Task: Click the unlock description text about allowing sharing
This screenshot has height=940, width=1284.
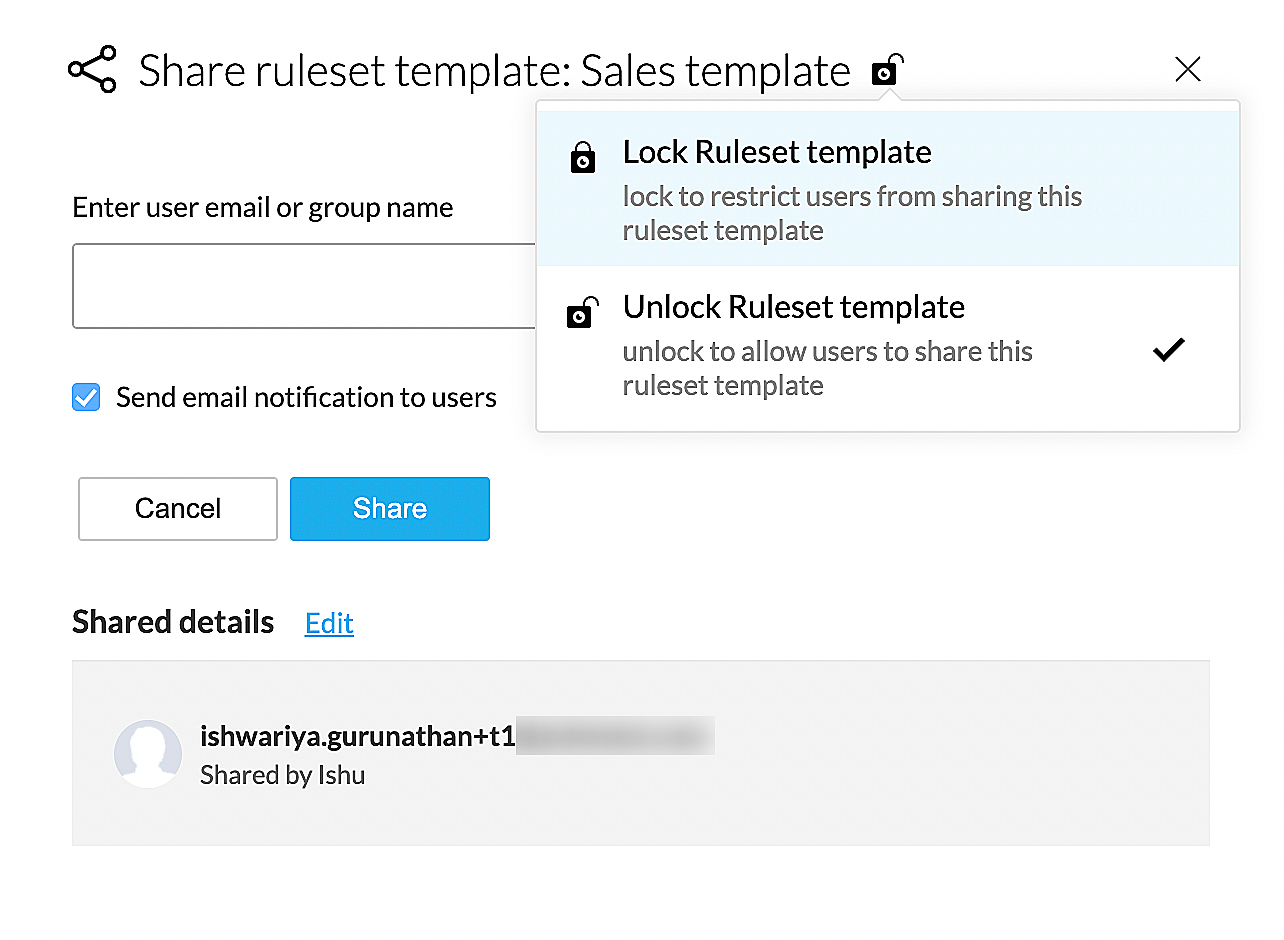Action: coord(827,368)
